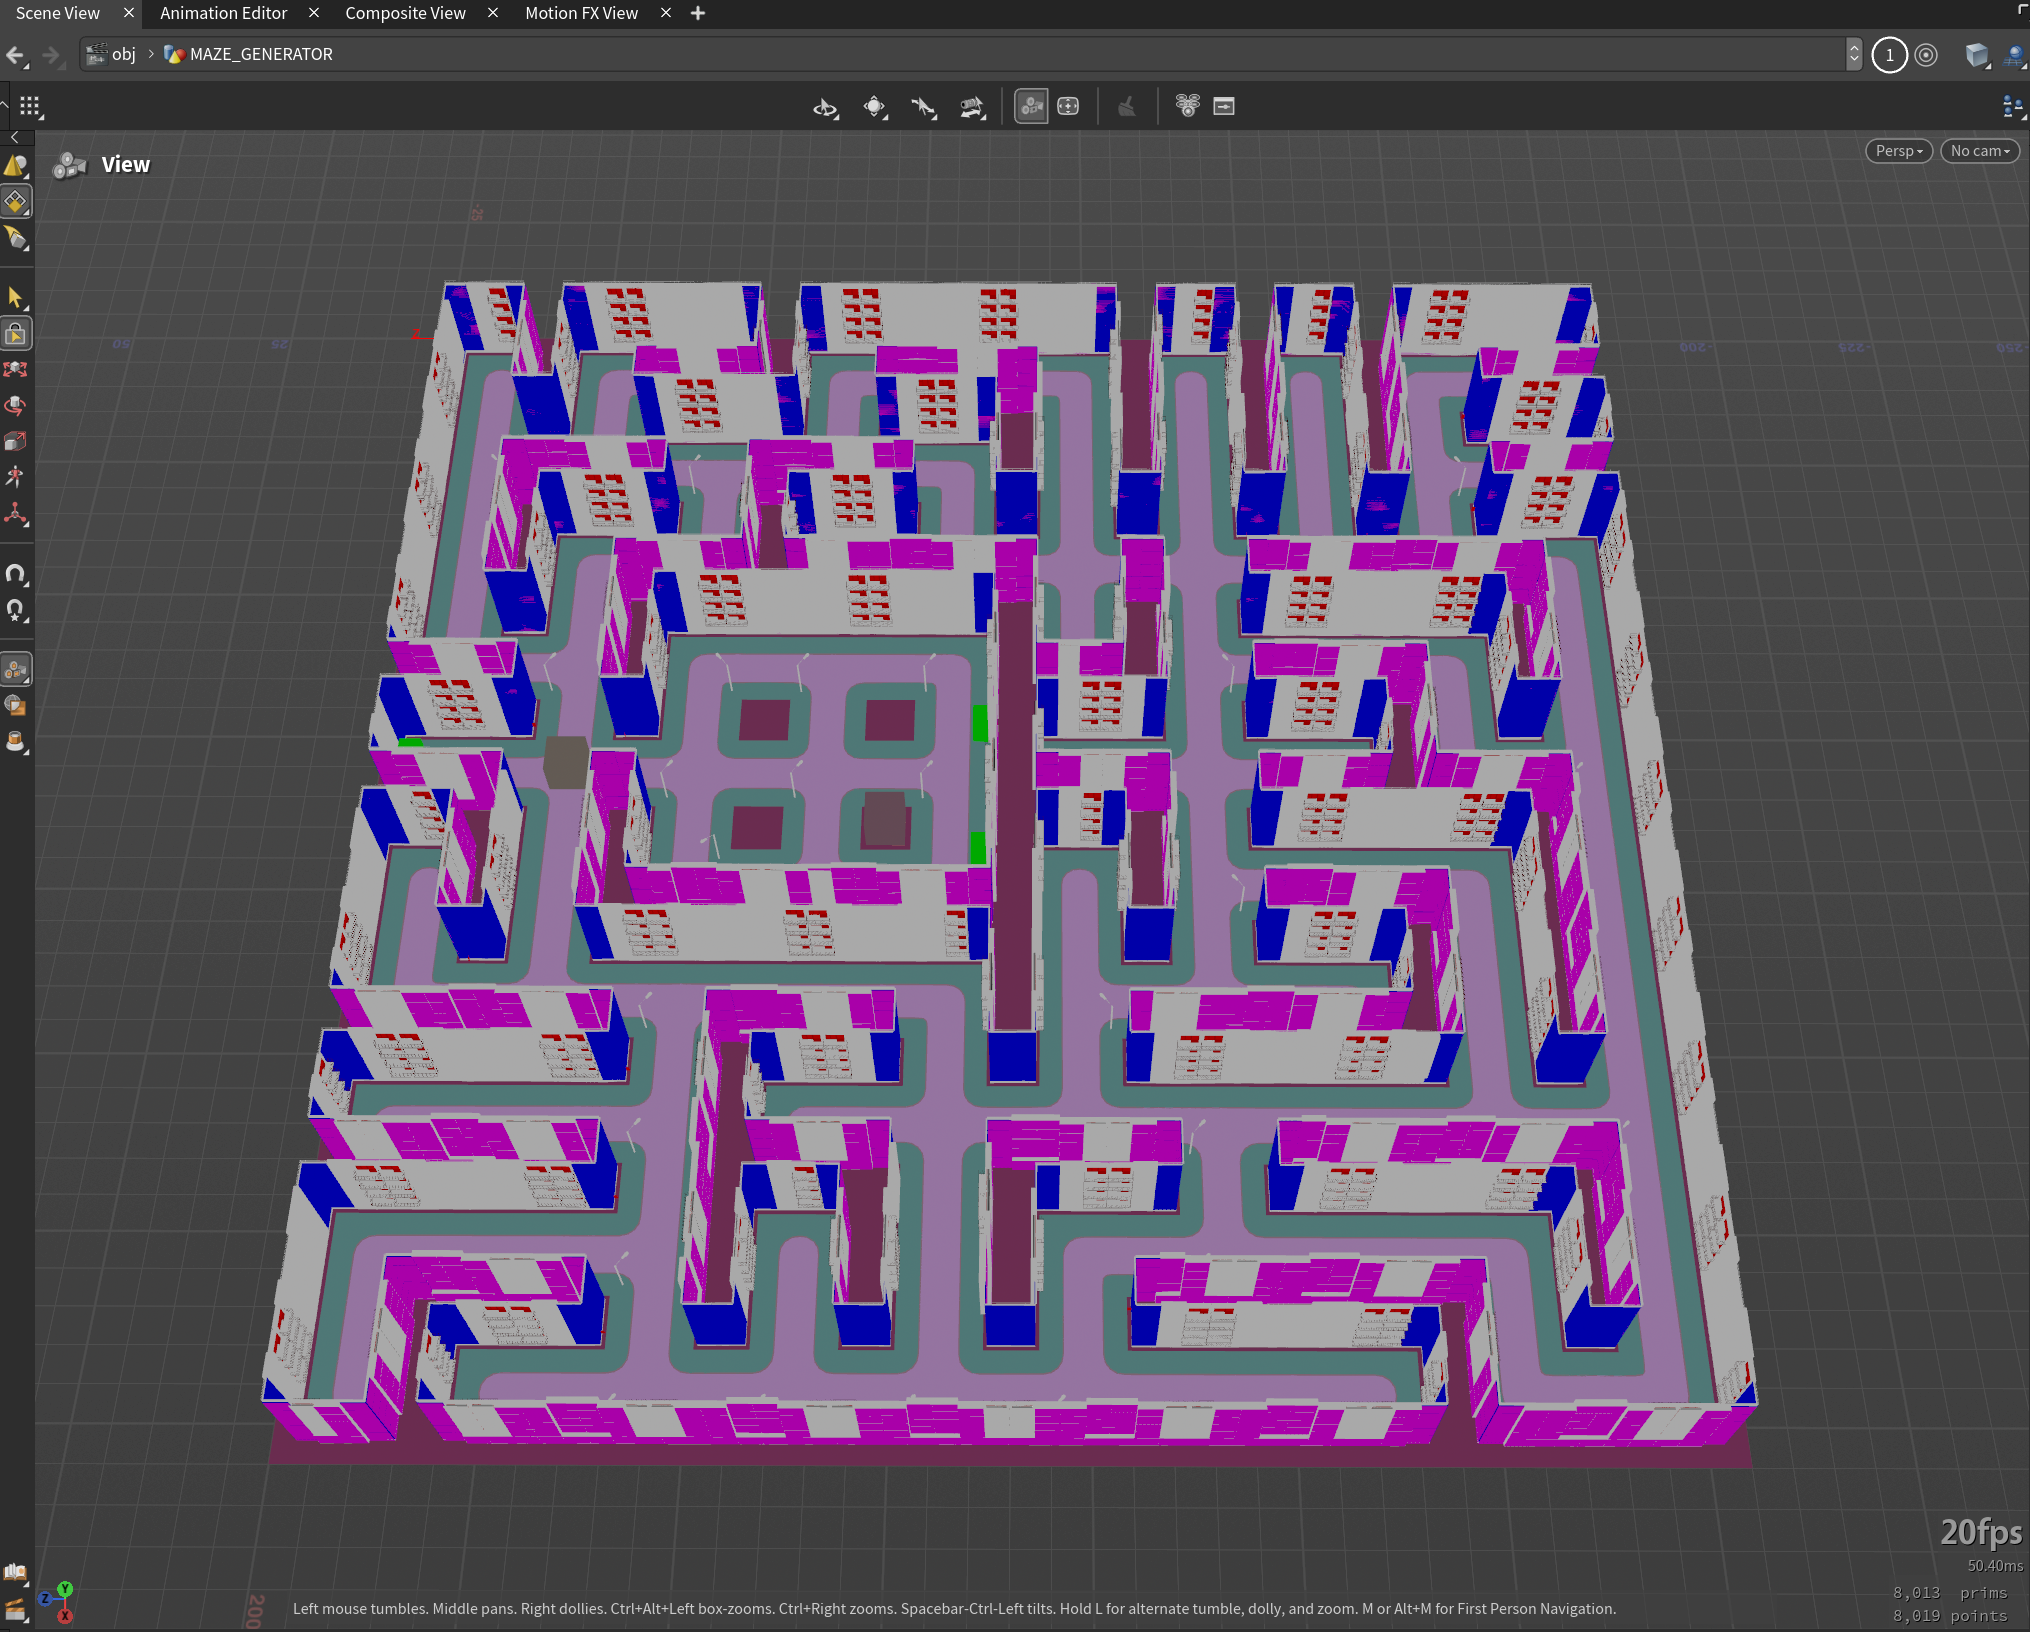Choose the Home view tool icon
2030x1632 pixels.
pyautogui.click(x=875, y=107)
